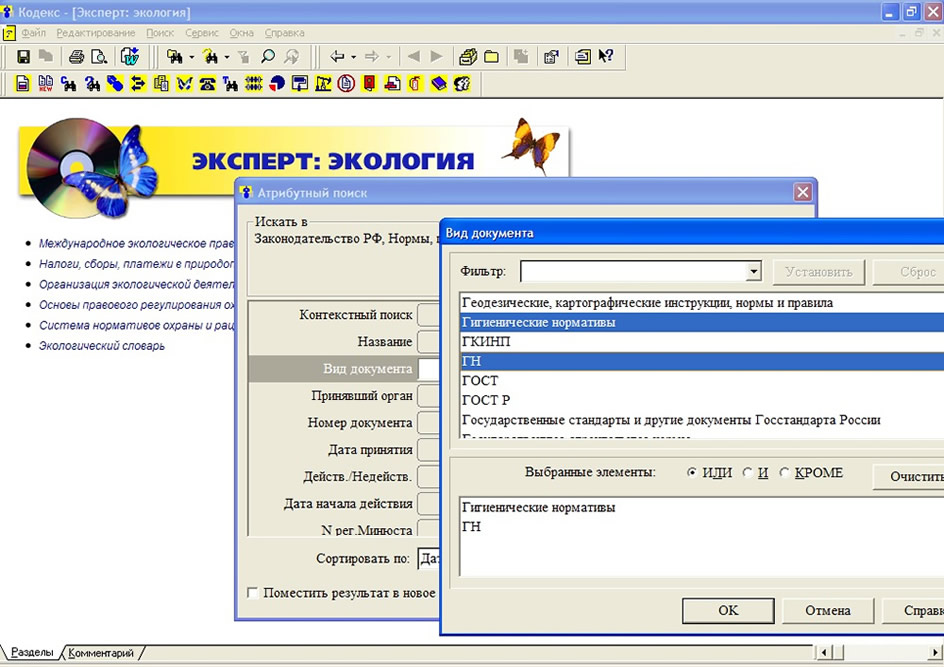
Task: Click the pie chart icon
Action: coord(277,83)
